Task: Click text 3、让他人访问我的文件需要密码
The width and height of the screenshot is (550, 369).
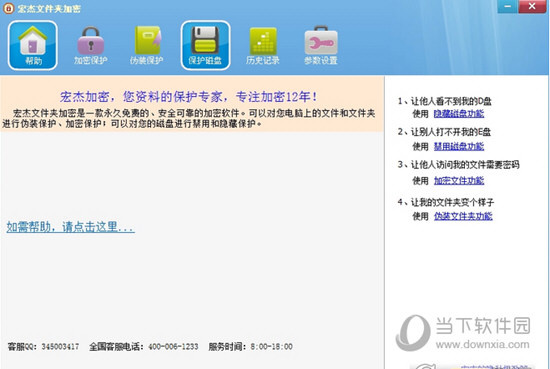Action: click(458, 165)
